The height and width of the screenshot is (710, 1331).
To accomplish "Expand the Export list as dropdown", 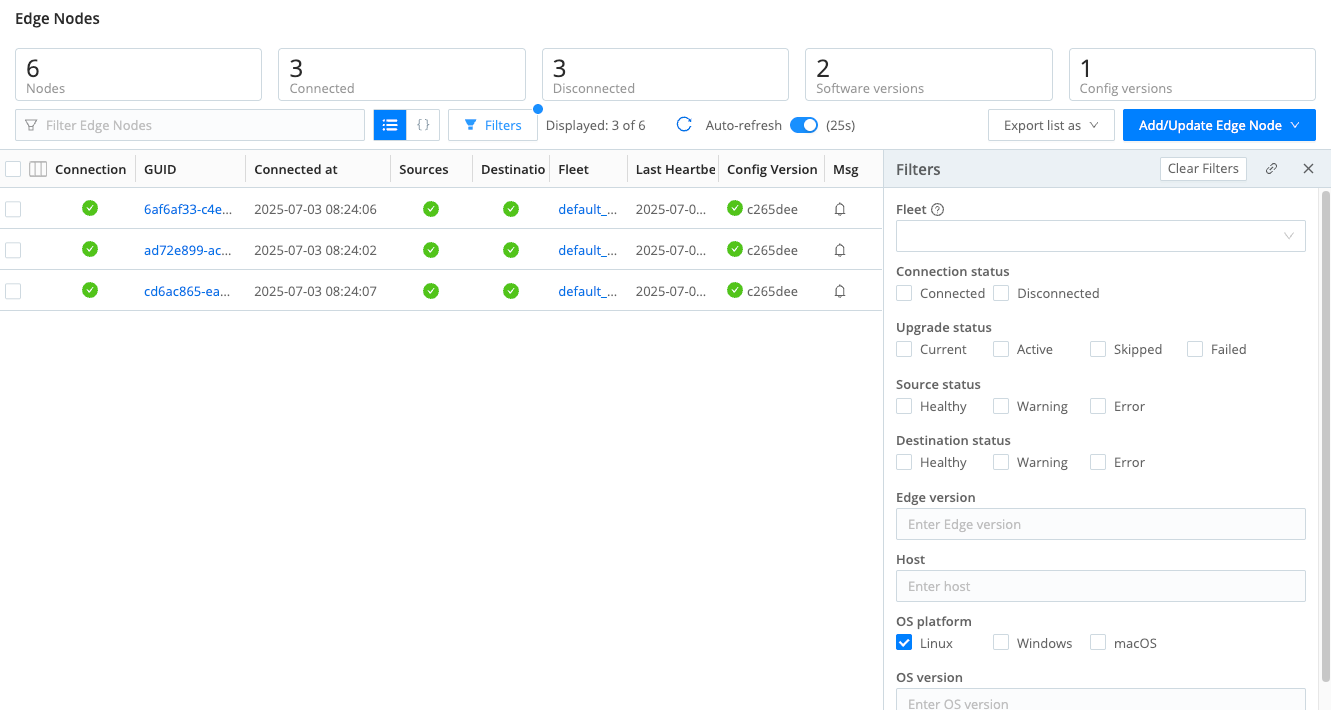I will (1051, 125).
